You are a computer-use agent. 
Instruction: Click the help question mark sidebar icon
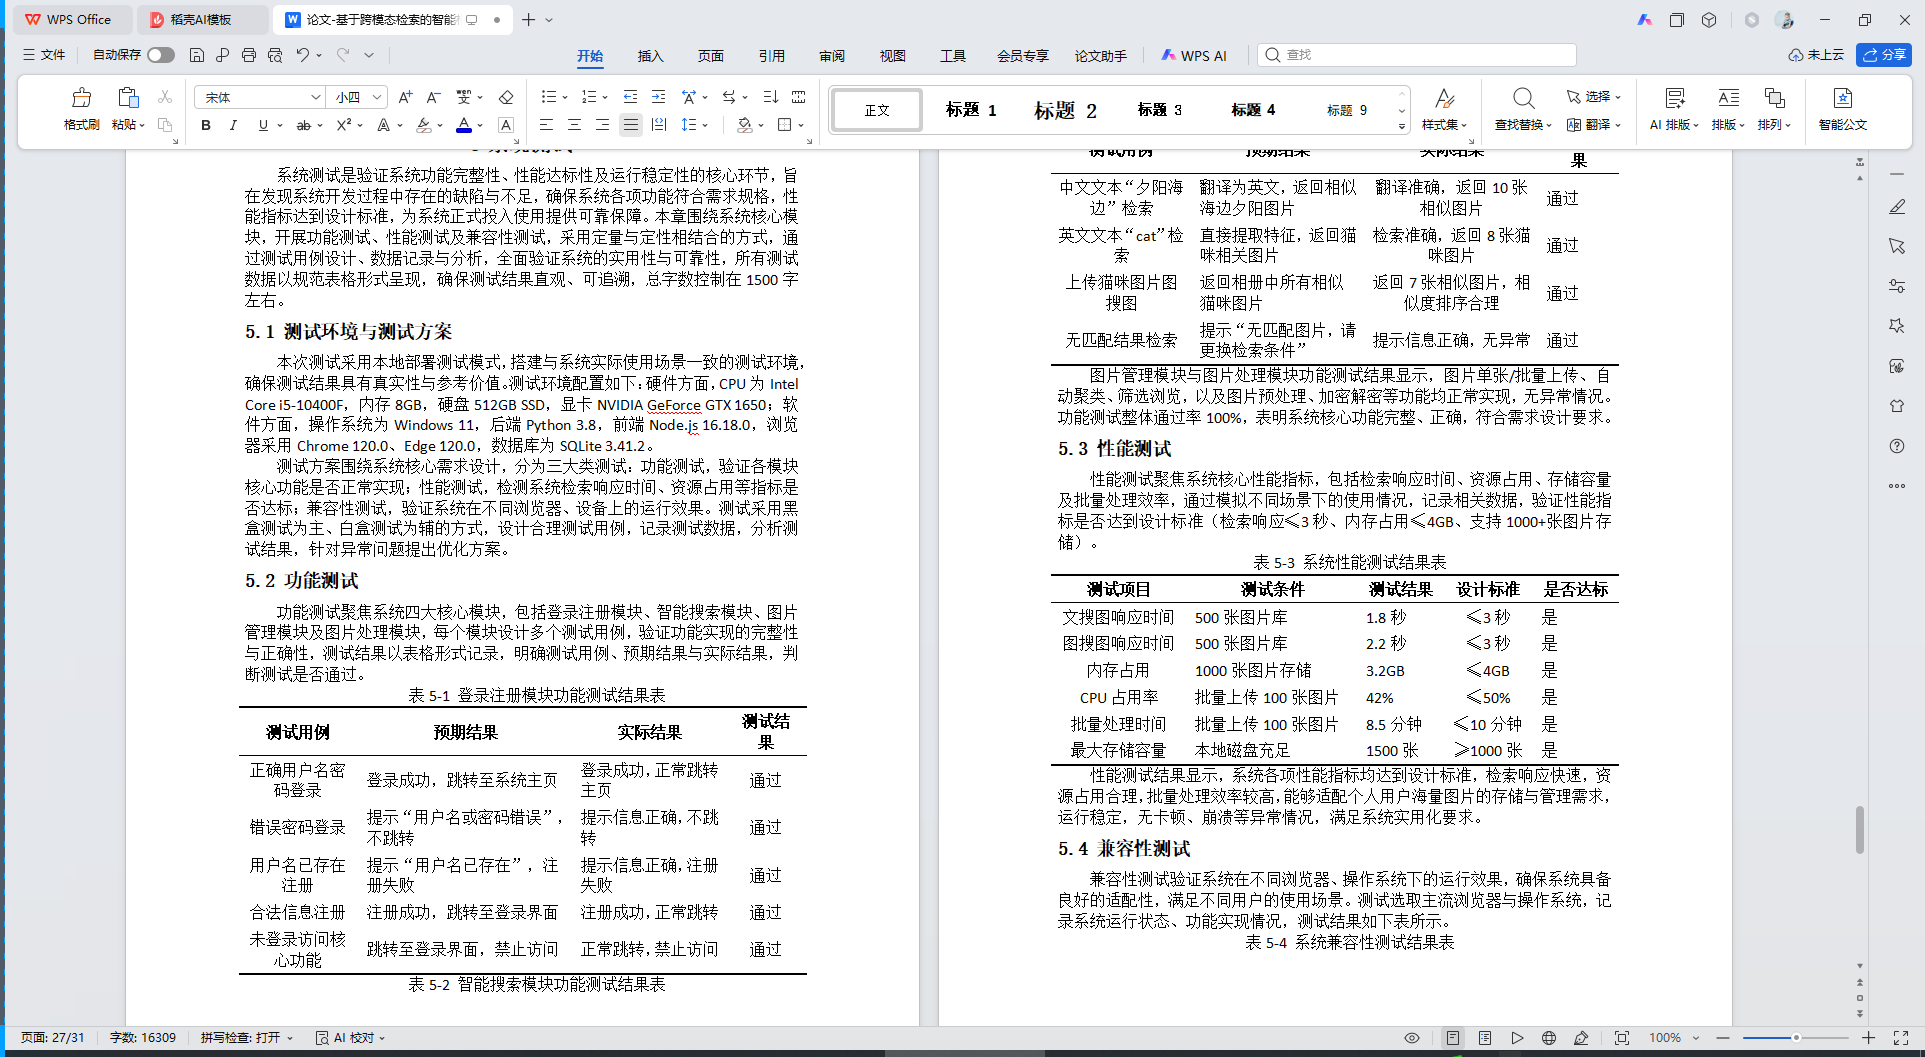tap(1896, 446)
